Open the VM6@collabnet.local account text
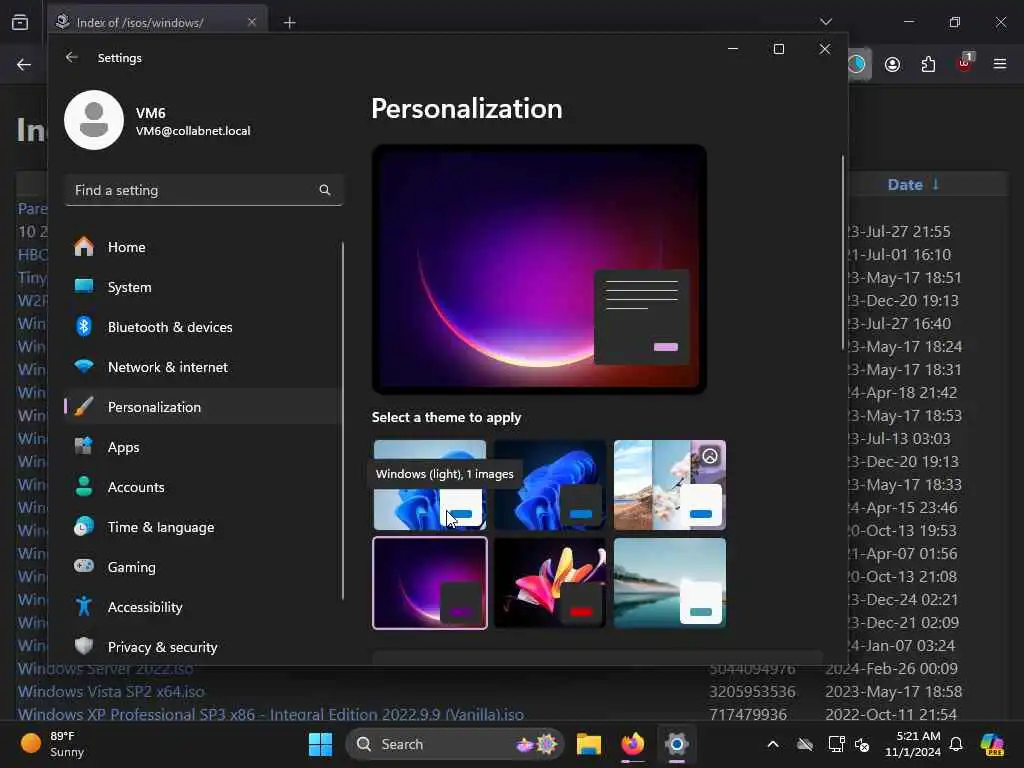 [x=193, y=131]
